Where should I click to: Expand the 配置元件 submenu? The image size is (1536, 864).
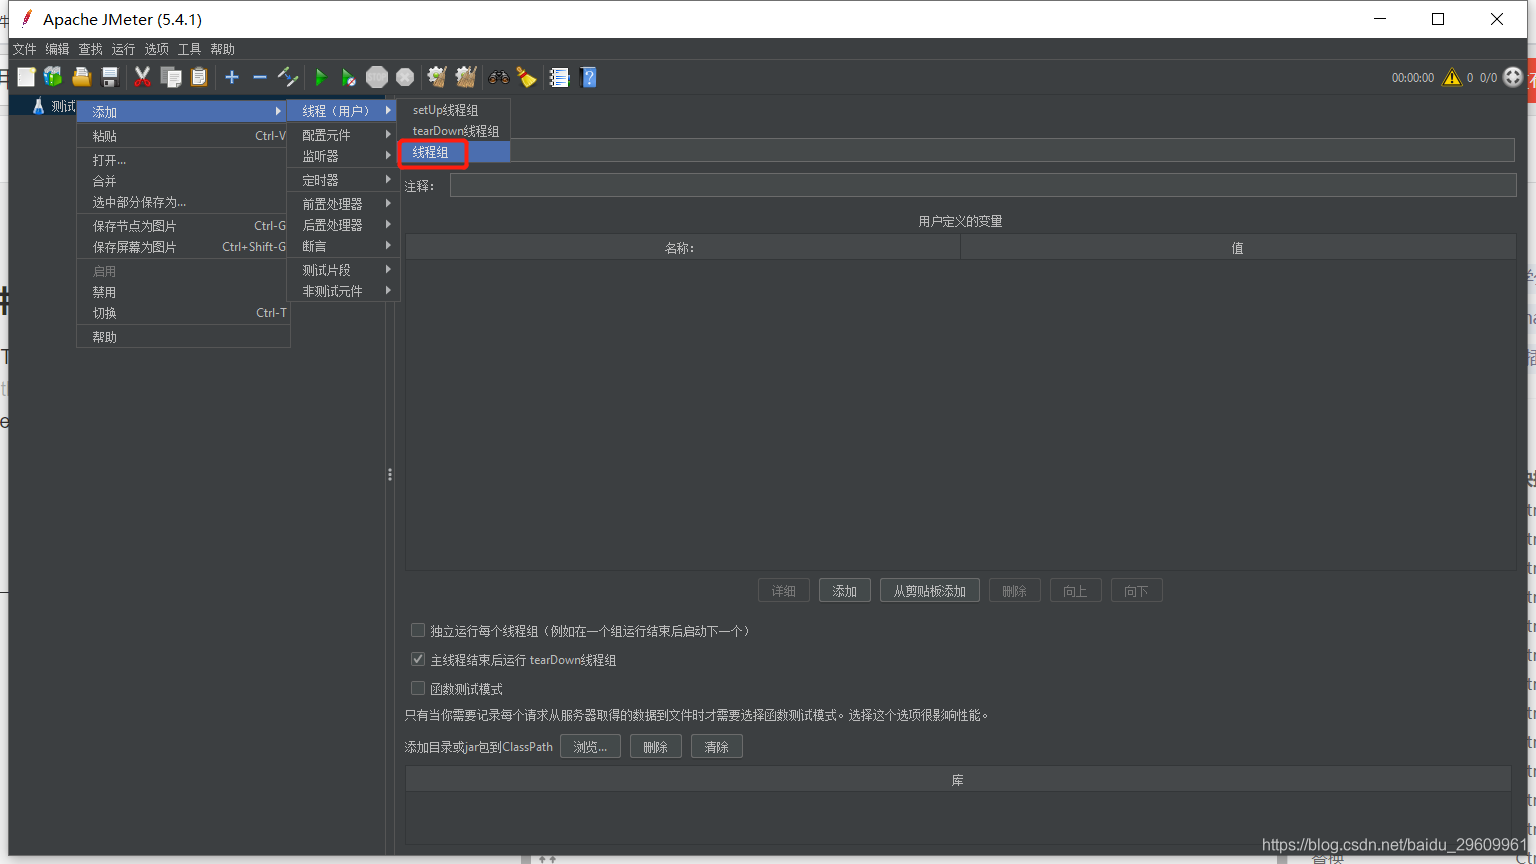coord(330,134)
